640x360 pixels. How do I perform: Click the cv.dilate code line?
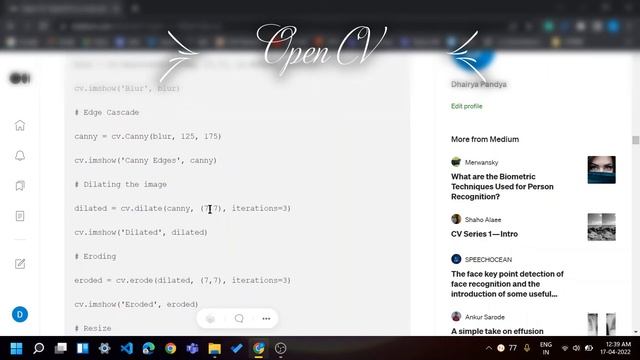coord(182,208)
